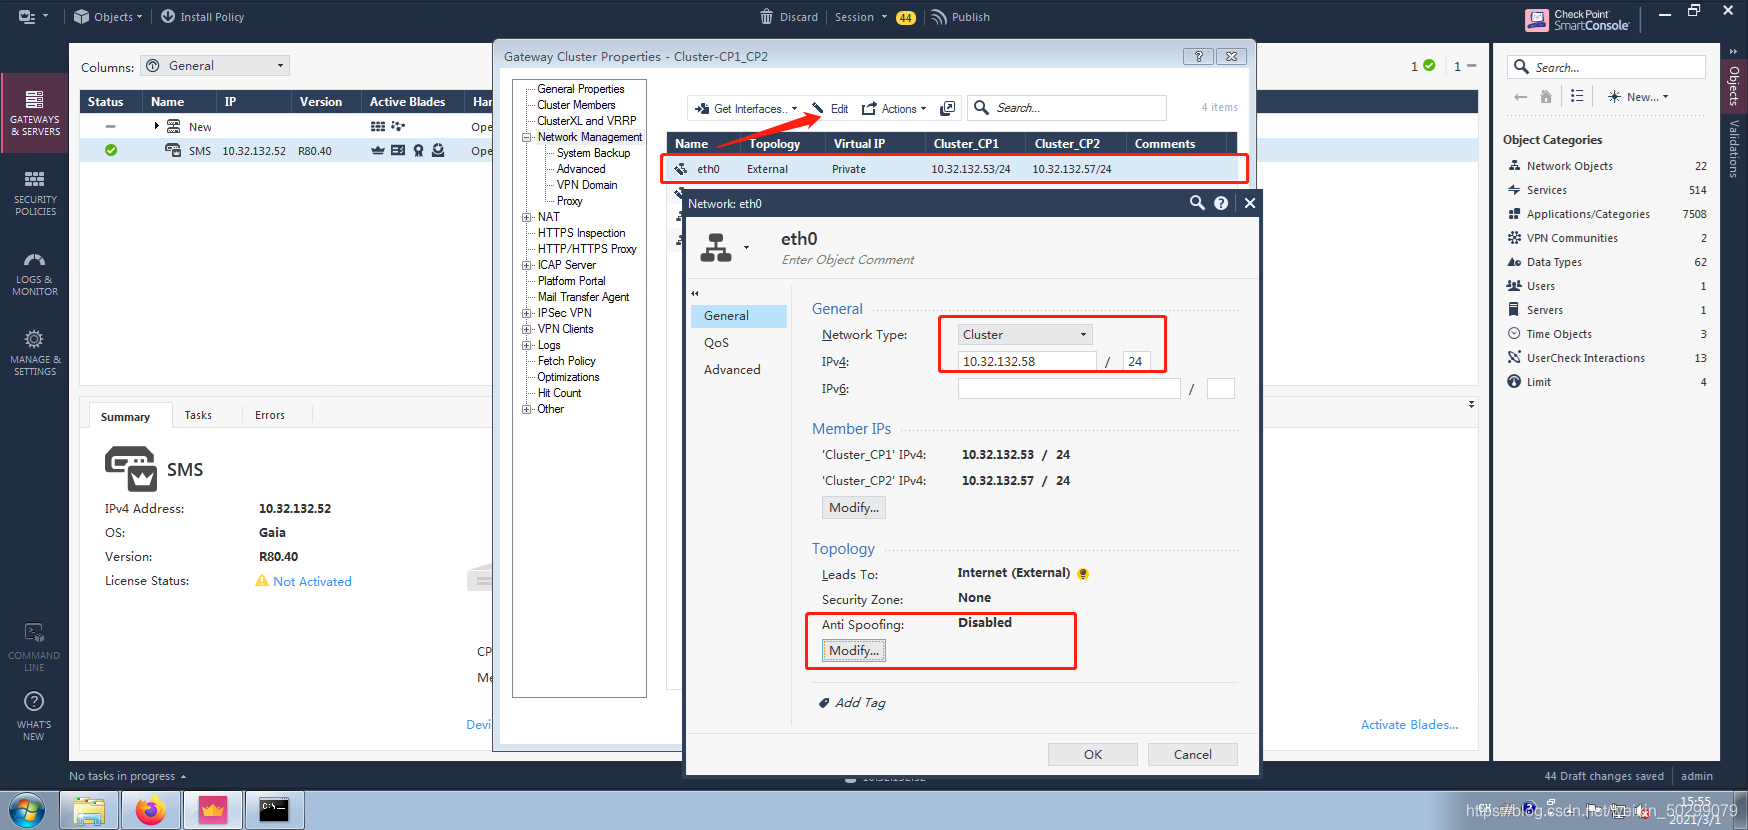Image resolution: width=1748 pixels, height=830 pixels.
Task: Click the IPv4 mask length field
Action: pyautogui.click(x=1137, y=362)
